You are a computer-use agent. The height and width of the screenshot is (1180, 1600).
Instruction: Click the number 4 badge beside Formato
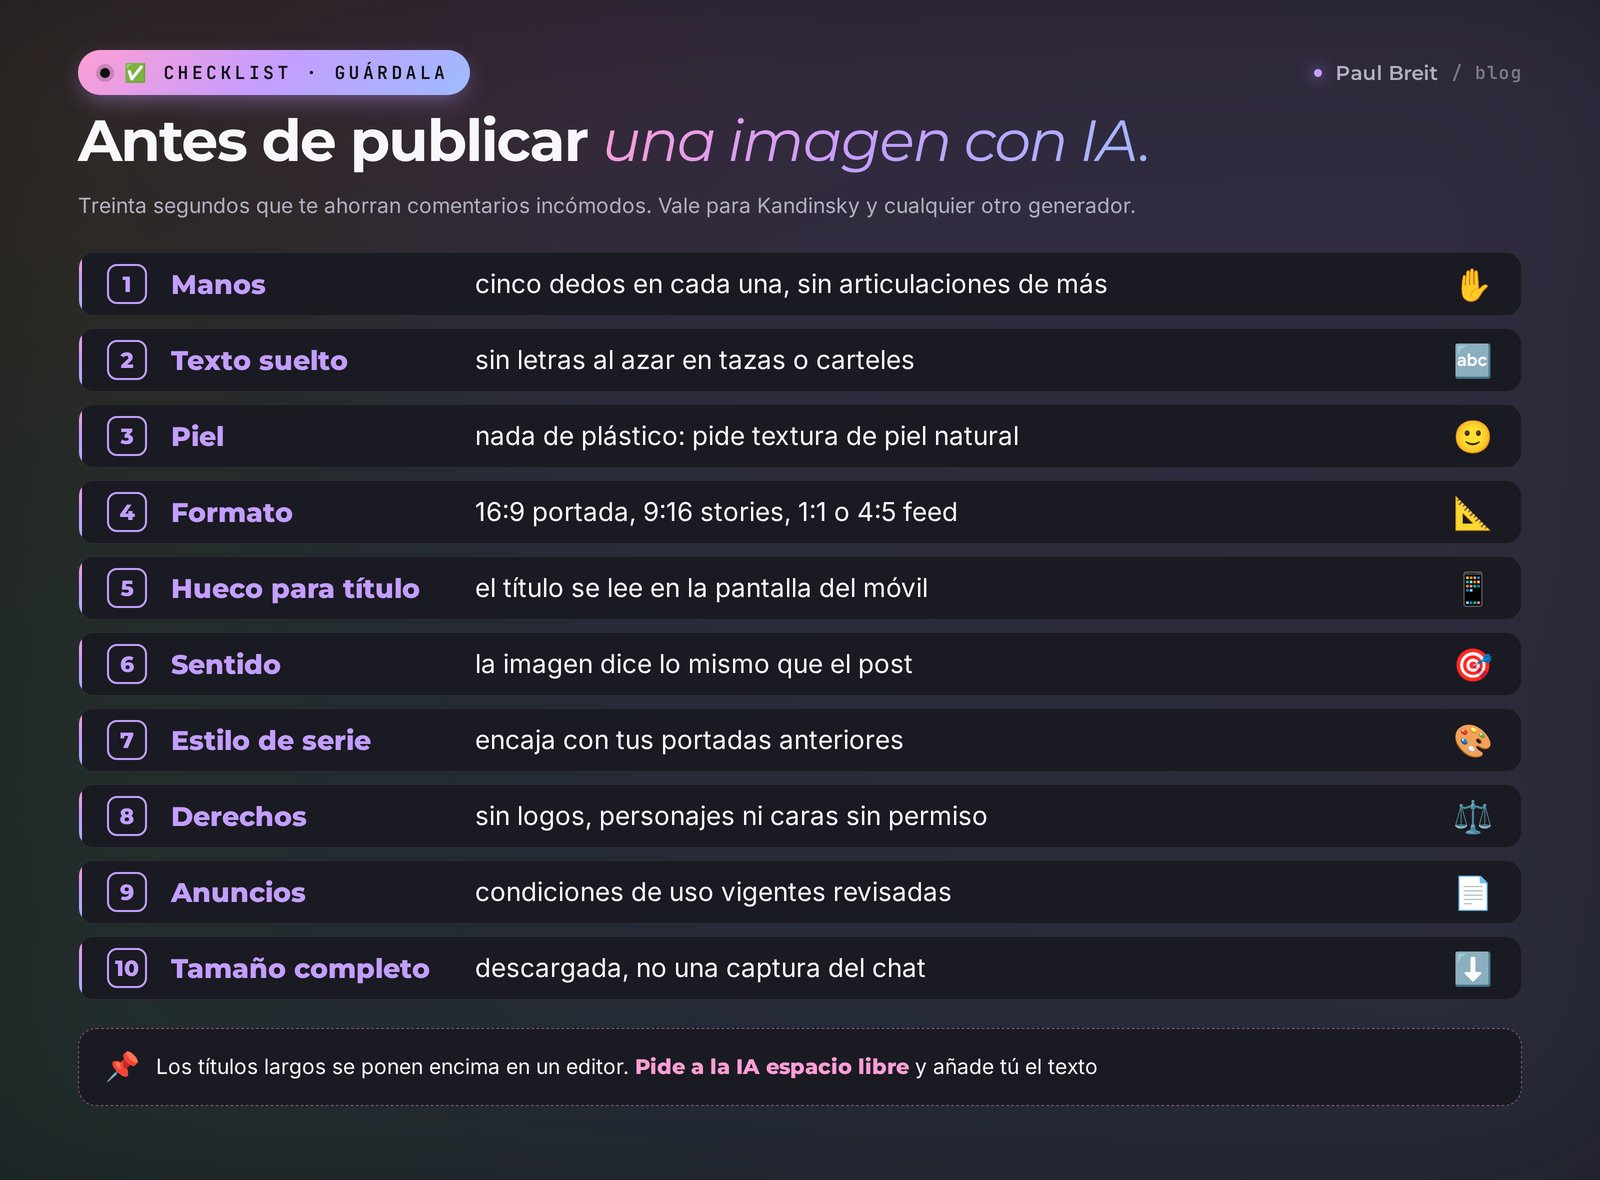pos(127,512)
